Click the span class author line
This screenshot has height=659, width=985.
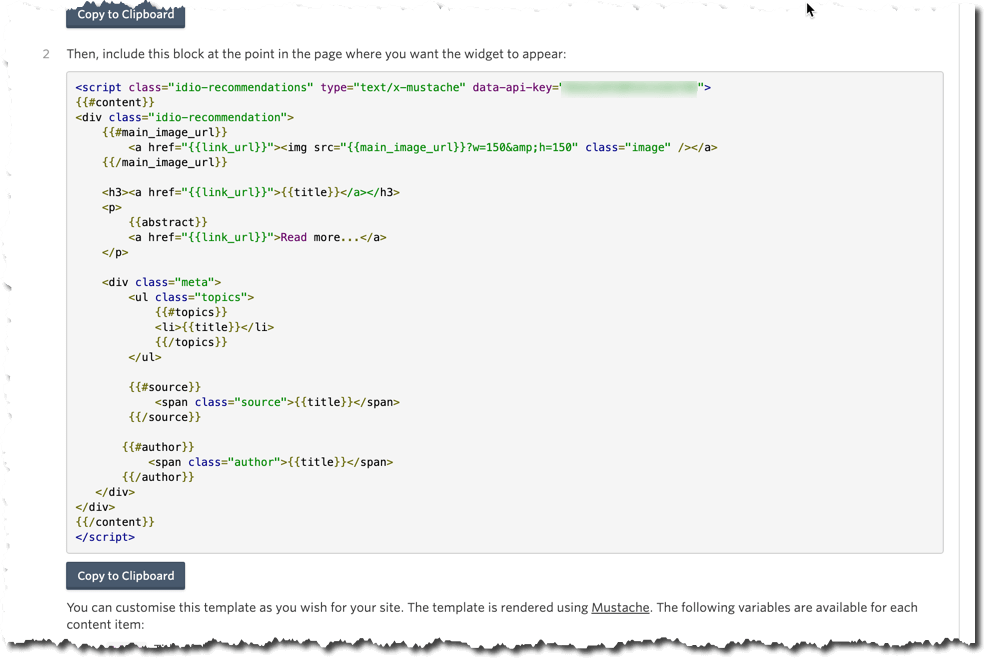pos(270,462)
